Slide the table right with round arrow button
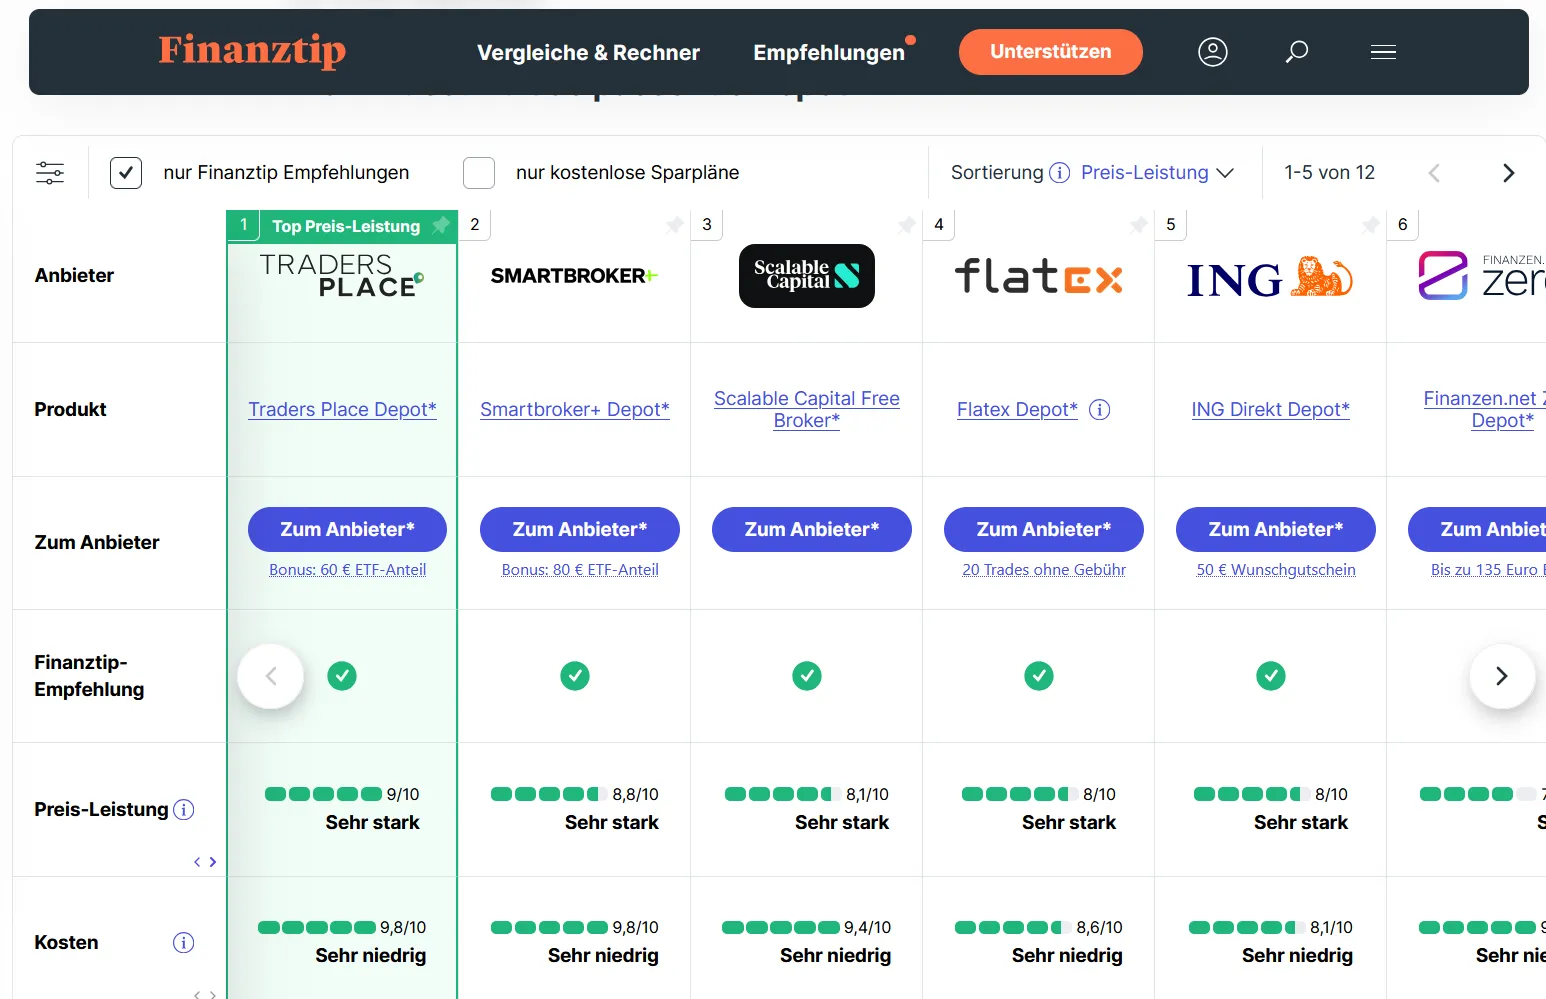Viewport: 1546px width, 999px height. (1501, 676)
